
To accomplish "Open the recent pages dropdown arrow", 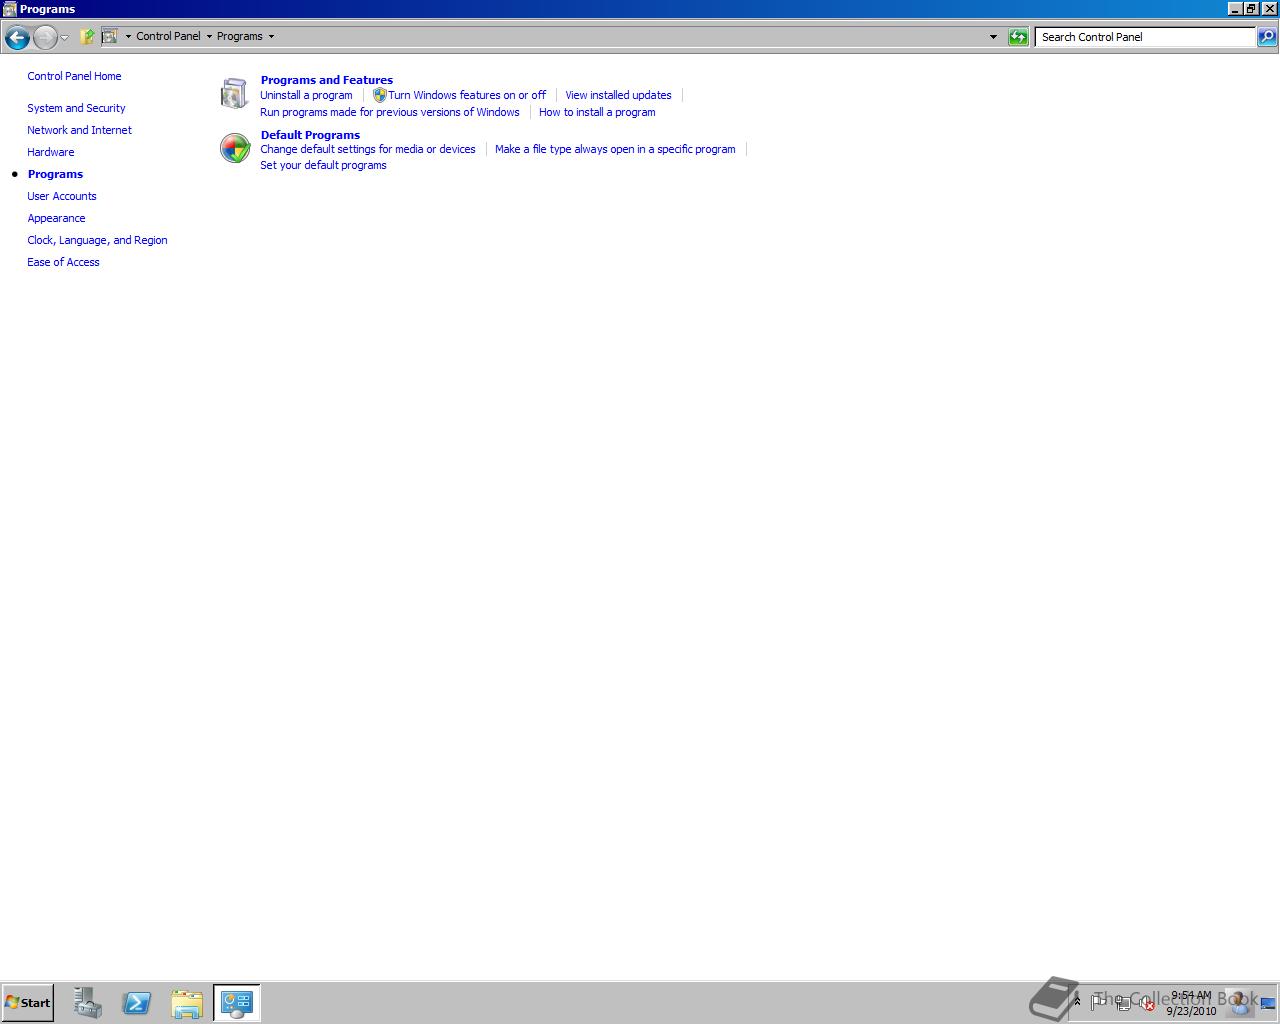I will tap(64, 38).
